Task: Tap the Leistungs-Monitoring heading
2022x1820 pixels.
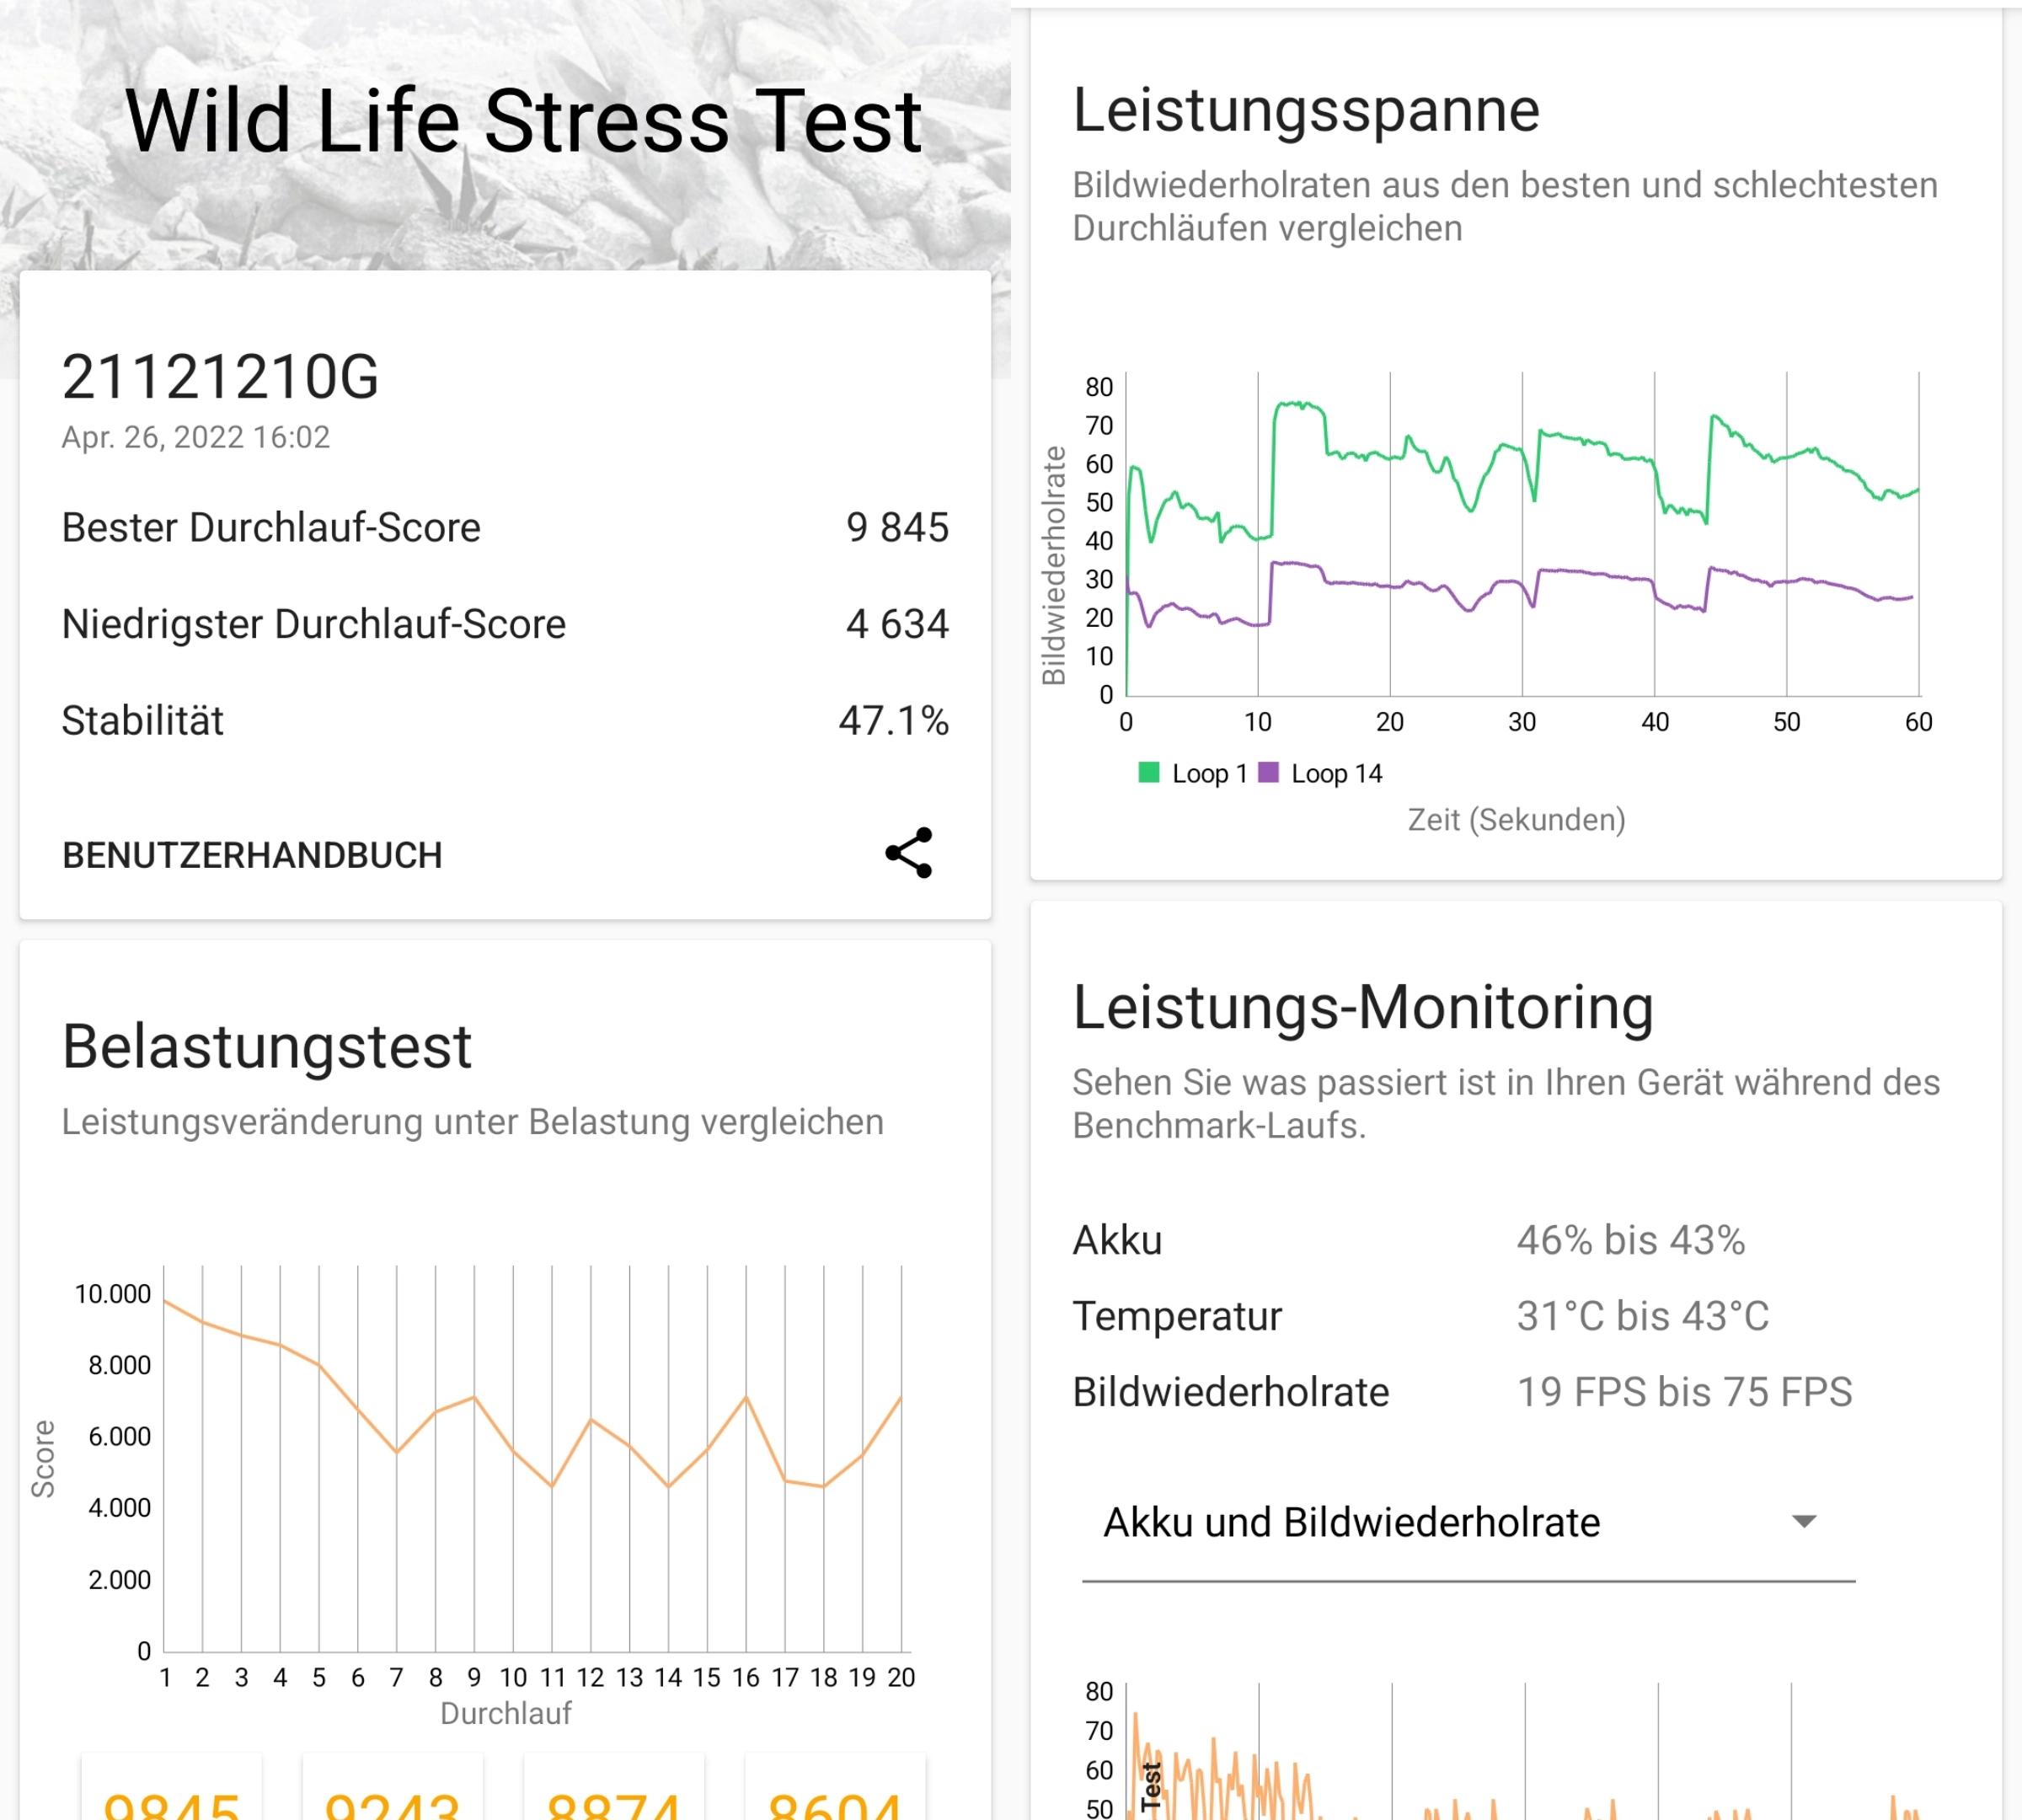Action: [1363, 1006]
